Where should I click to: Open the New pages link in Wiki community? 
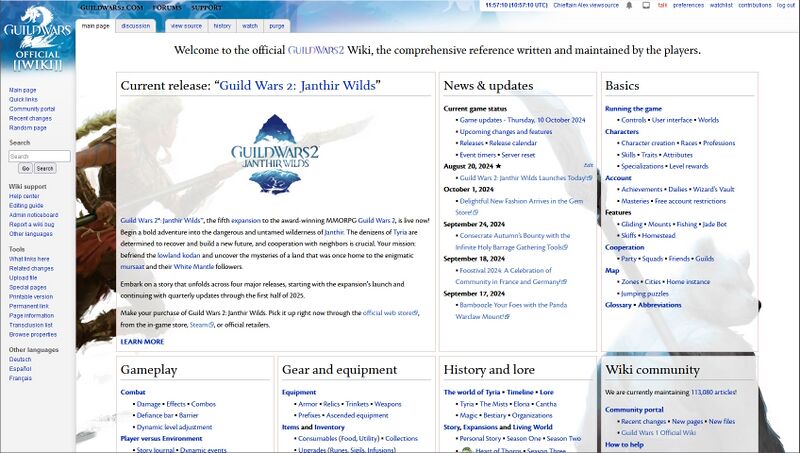[x=687, y=421]
